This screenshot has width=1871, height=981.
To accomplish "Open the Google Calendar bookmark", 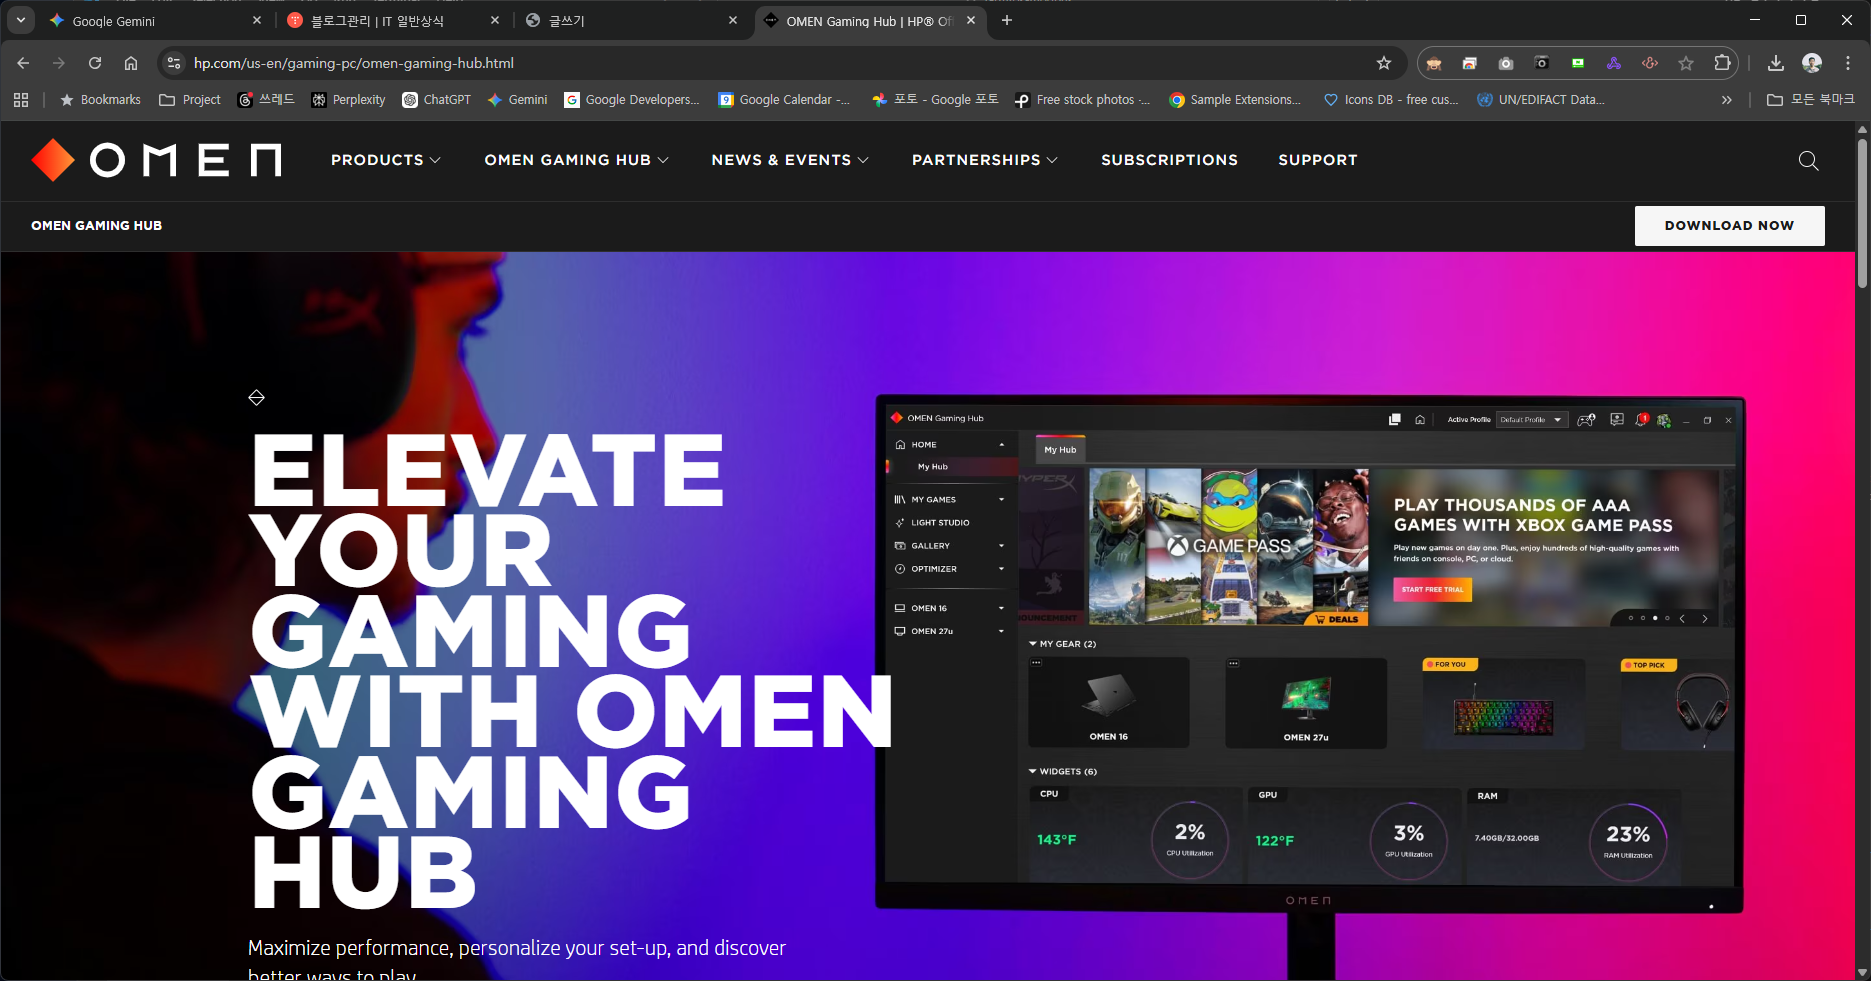I will [784, 100].
